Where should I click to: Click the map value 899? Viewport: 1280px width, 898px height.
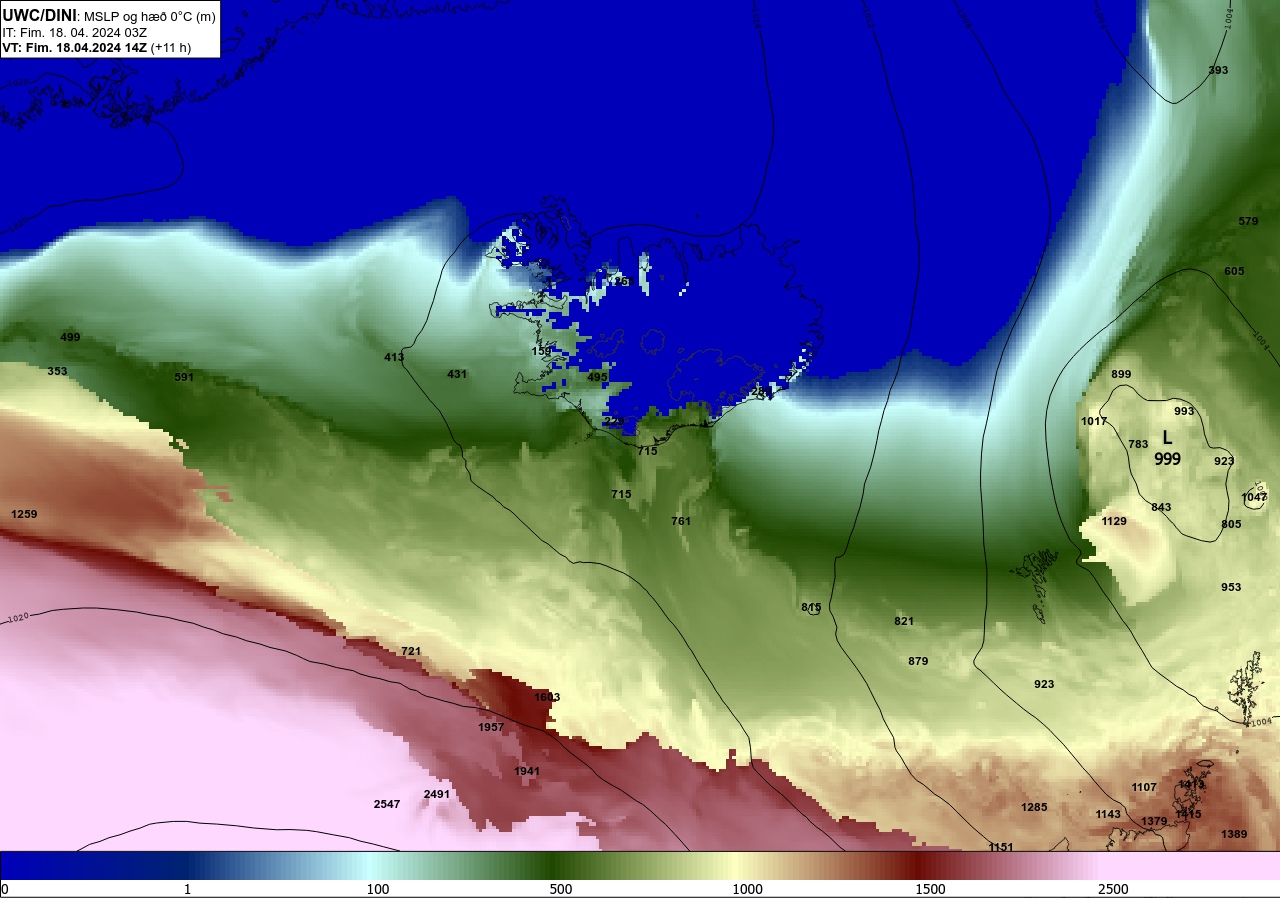tap(1121, 374)
